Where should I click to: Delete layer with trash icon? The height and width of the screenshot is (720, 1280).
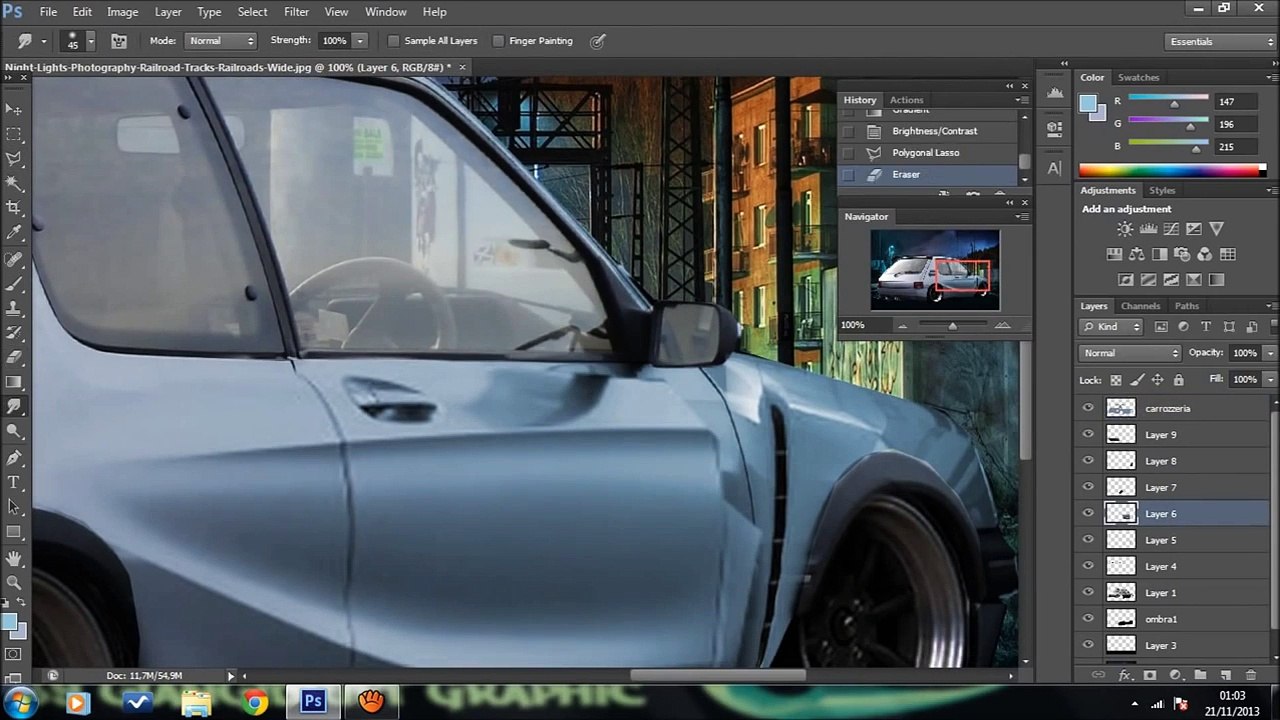tap(1251, 676)
